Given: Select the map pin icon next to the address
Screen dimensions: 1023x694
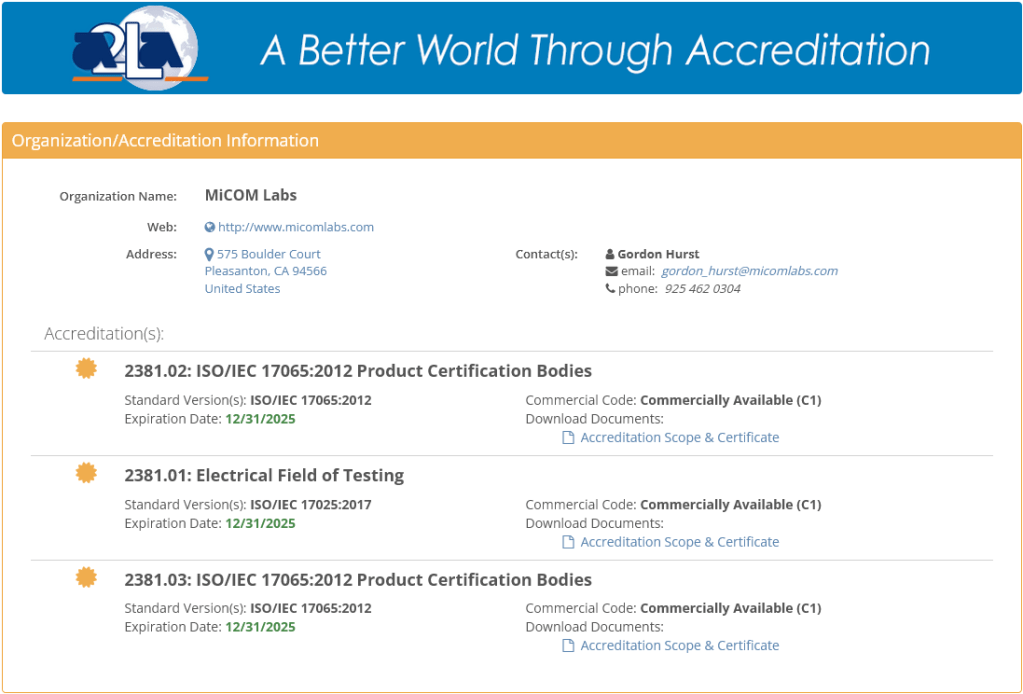Looking at the screenshot, I should (208, 253).
